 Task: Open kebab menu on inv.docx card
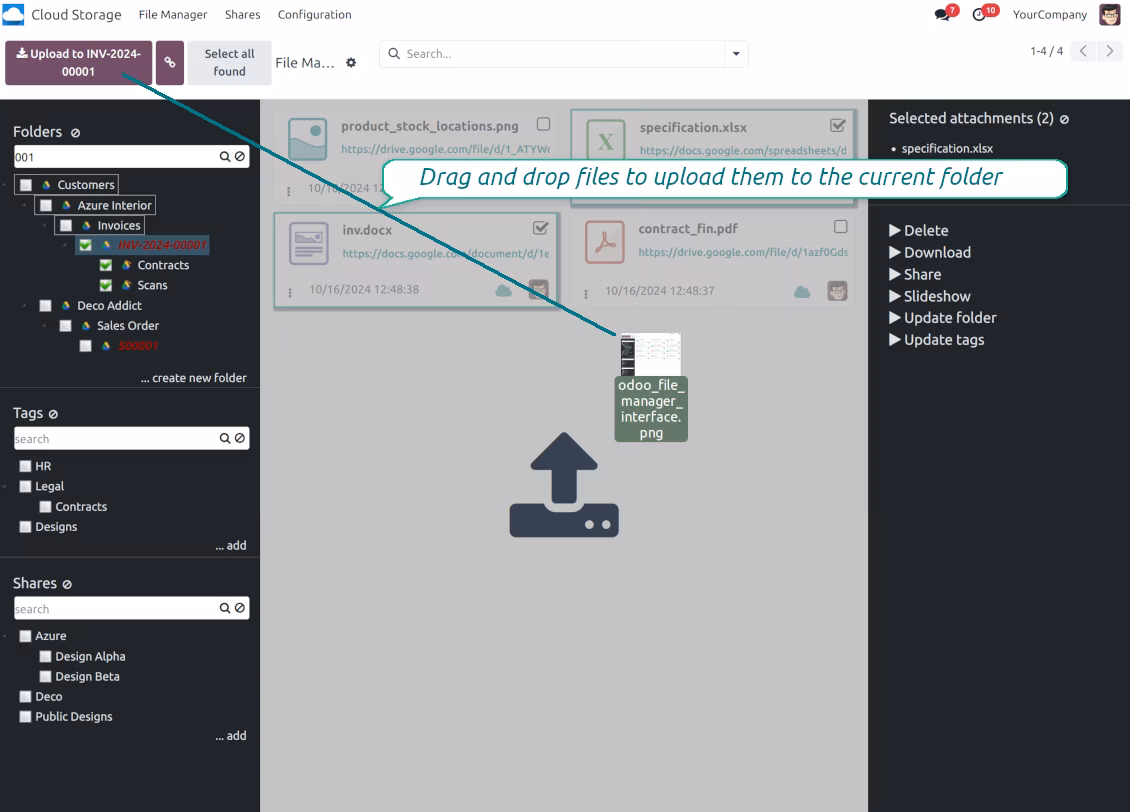tap(290, 293)
